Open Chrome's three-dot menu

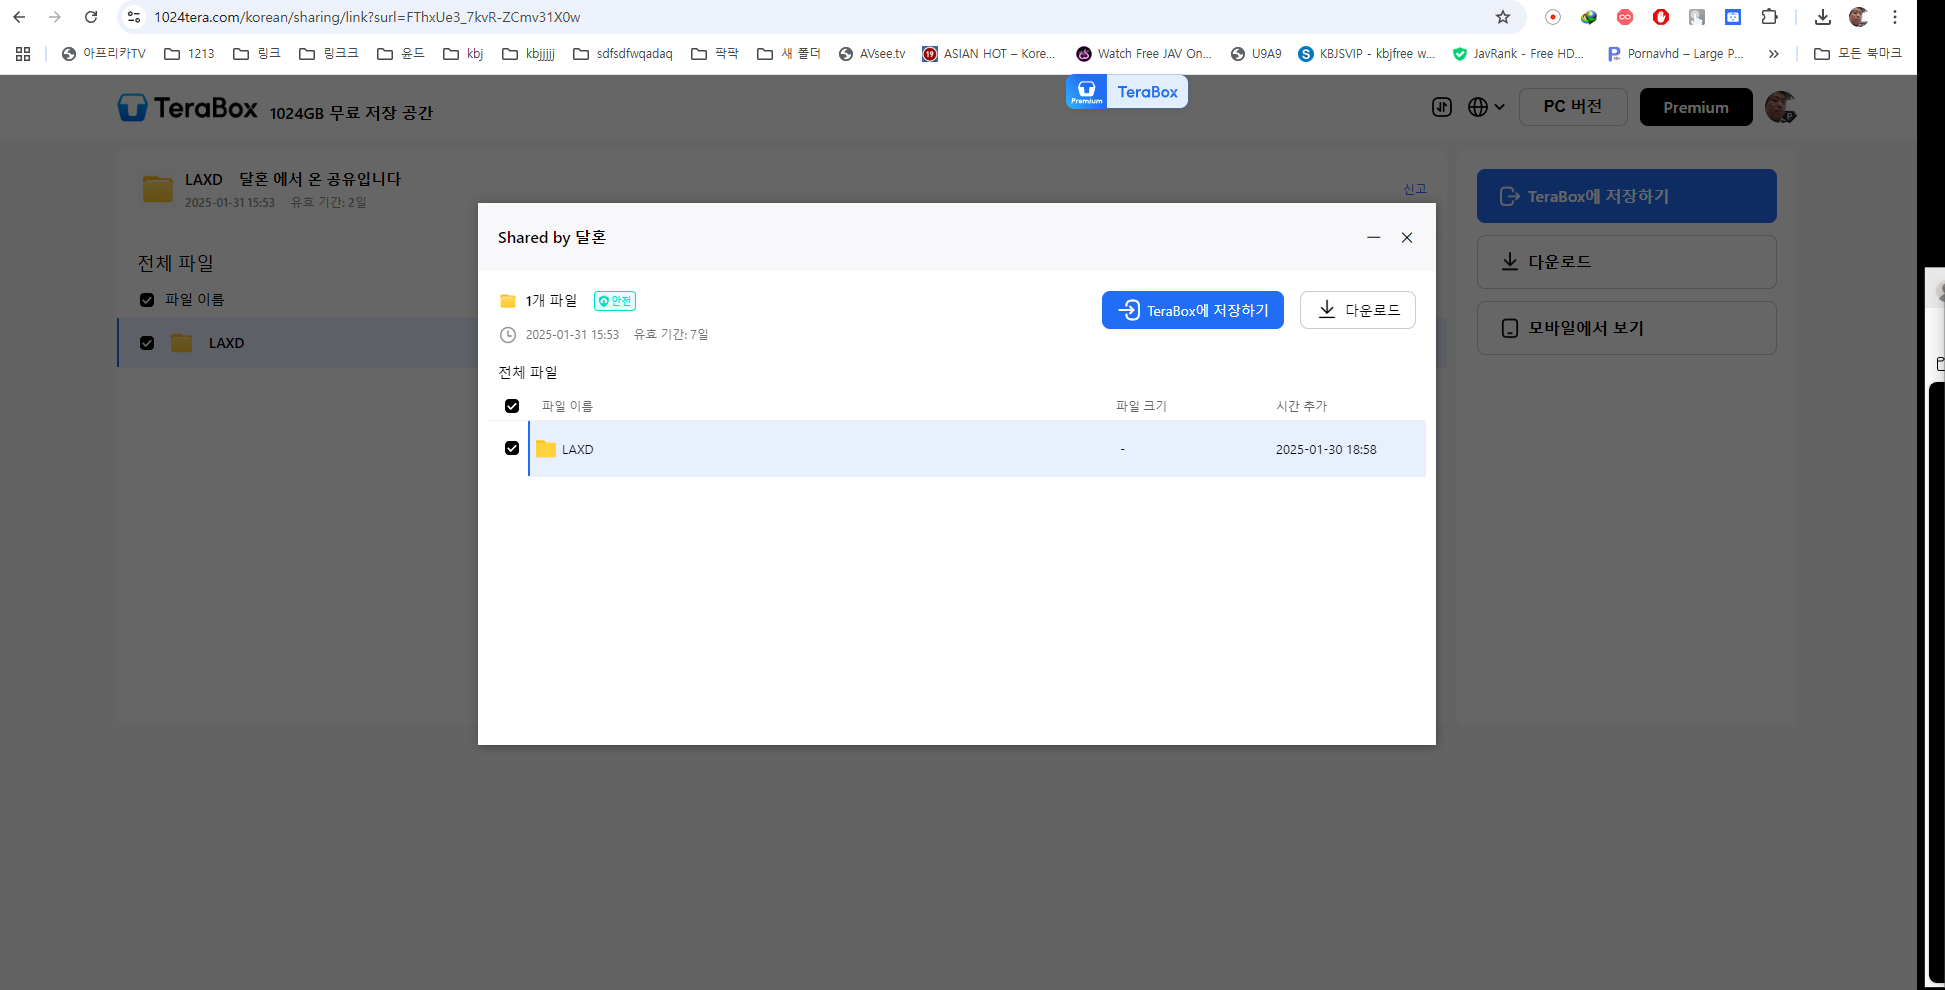(1895, 17)
